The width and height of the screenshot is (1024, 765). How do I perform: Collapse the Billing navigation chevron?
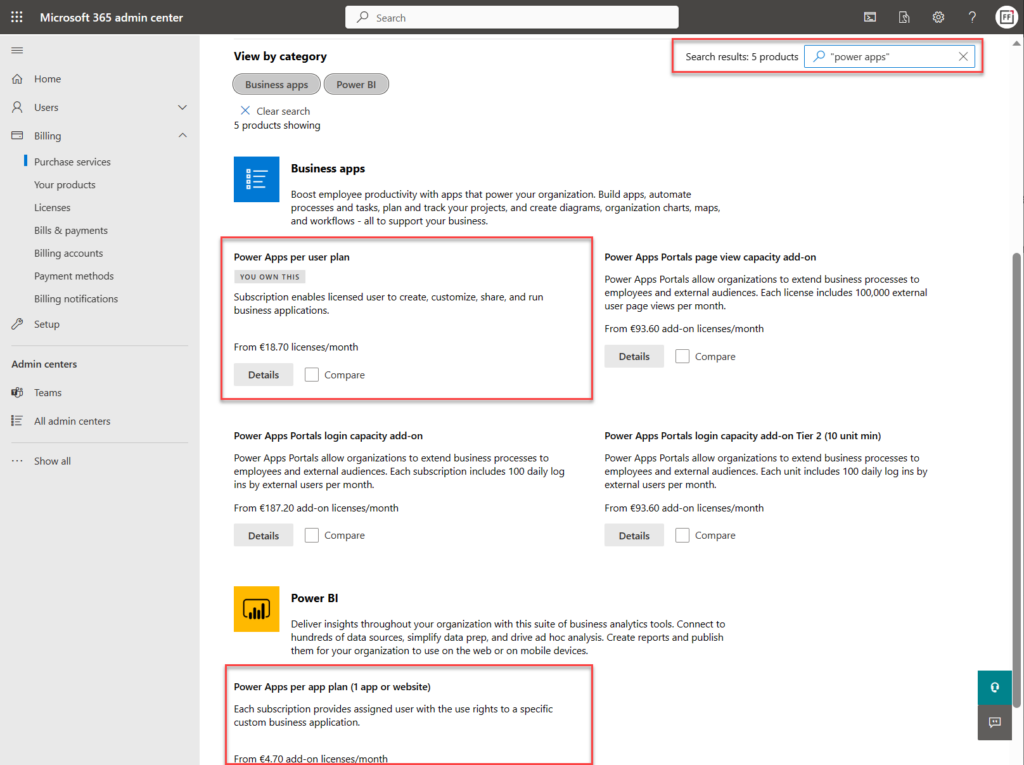[182, 135]
